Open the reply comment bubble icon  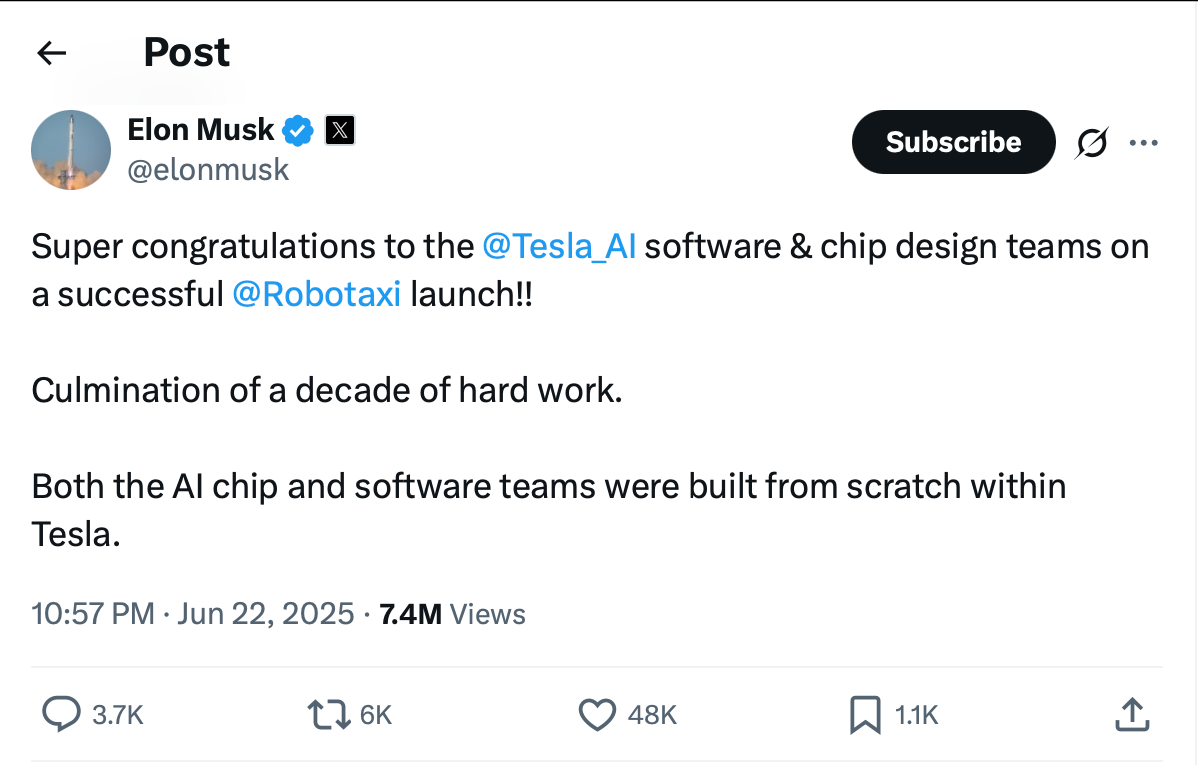click(x=61, y=715)
